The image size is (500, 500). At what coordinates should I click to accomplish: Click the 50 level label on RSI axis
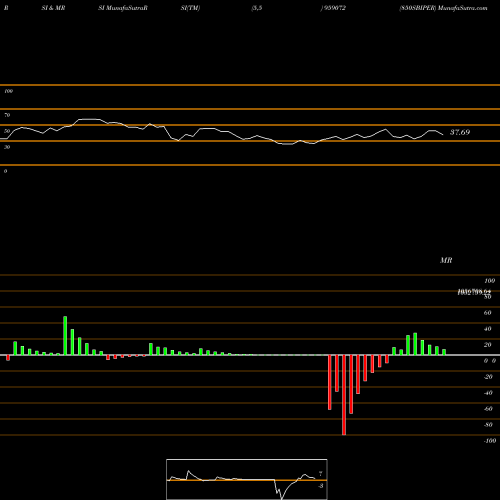point(7,131)
